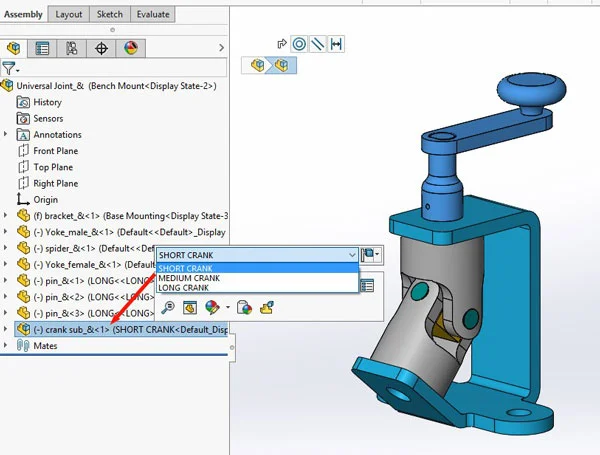Click the zoom to selection magnifier icon
The height and width of the screenshot is (455, 600).
[x=169, y=308]
